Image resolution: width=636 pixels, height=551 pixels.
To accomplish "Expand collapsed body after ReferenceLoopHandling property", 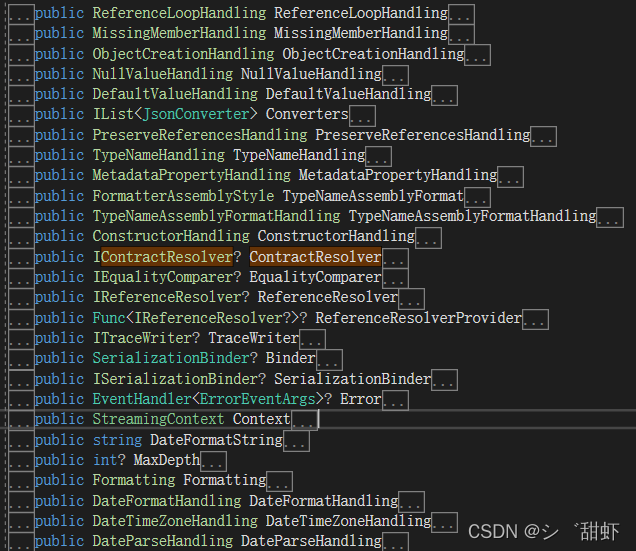I will pos(461,15).
